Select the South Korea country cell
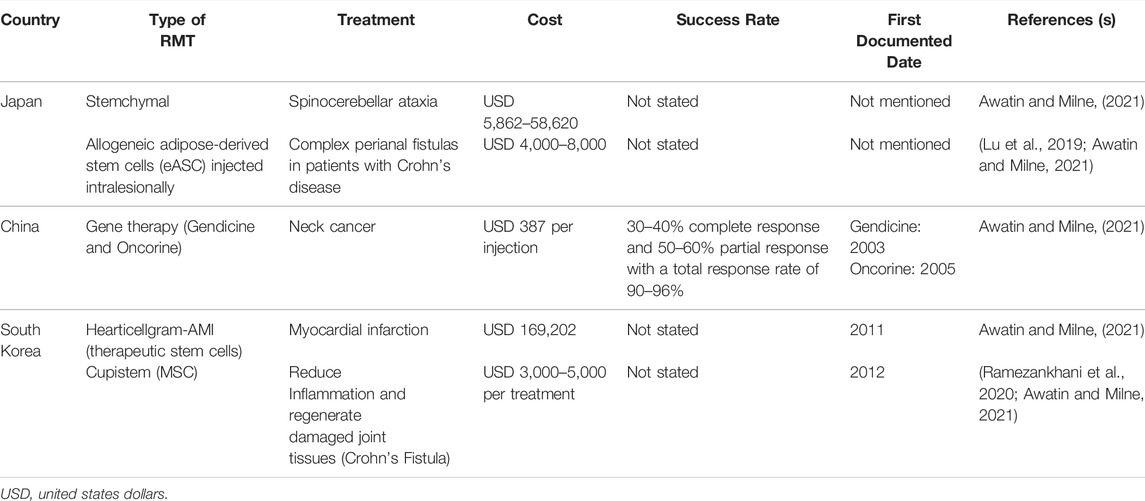Viewport: 1145px width, 501px height. click(x=20, y=341)
